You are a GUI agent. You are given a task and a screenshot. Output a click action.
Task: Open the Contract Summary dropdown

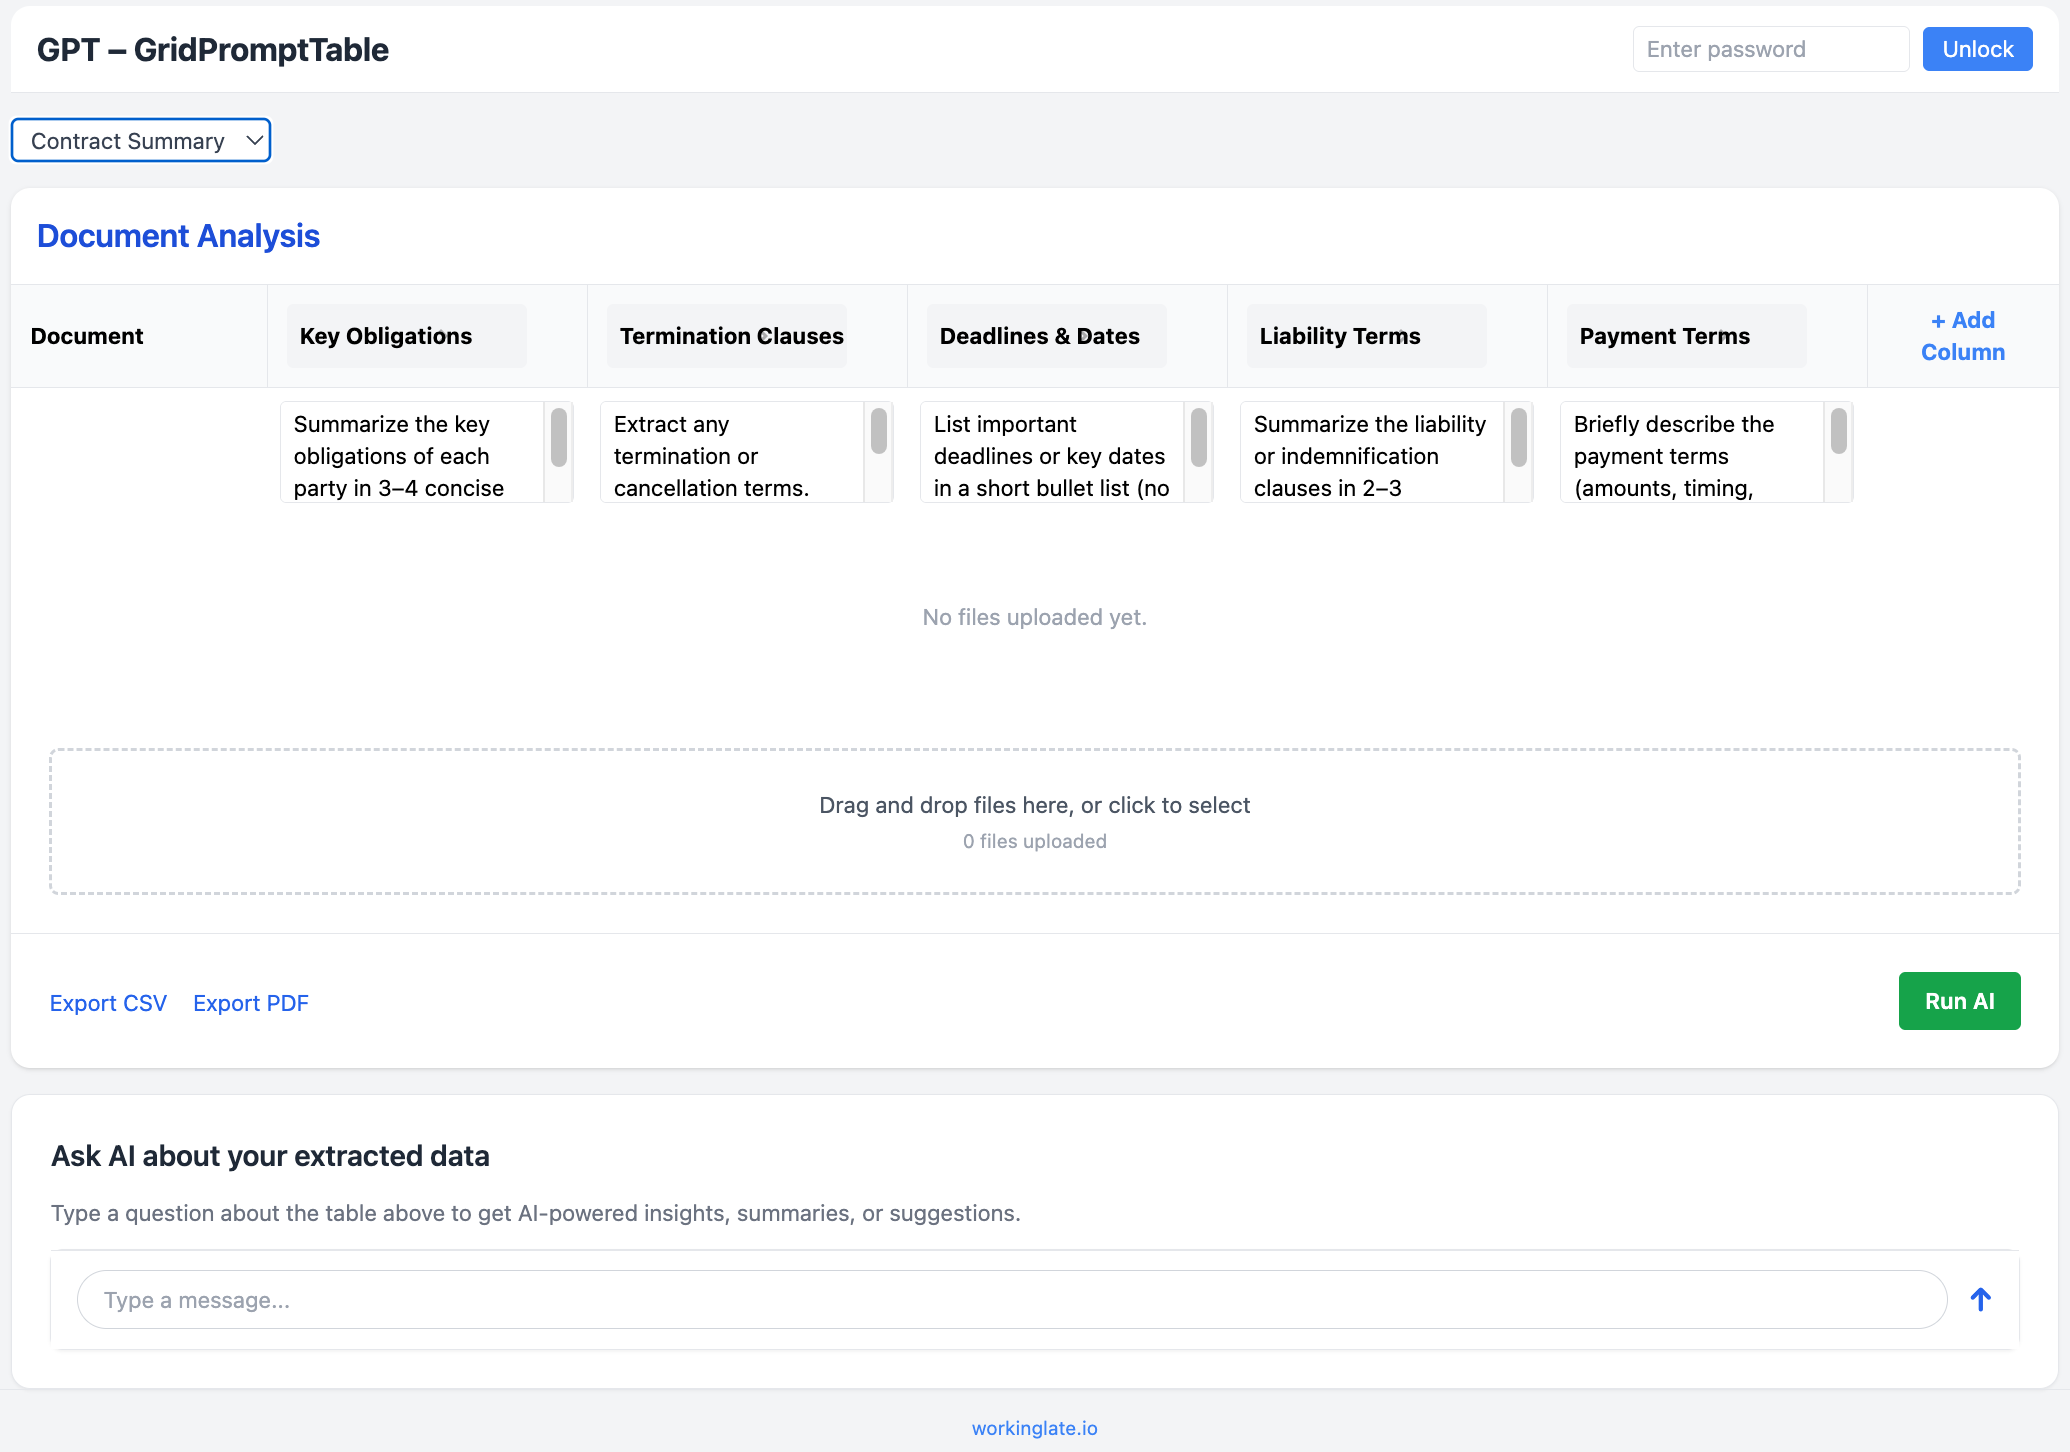141,141
